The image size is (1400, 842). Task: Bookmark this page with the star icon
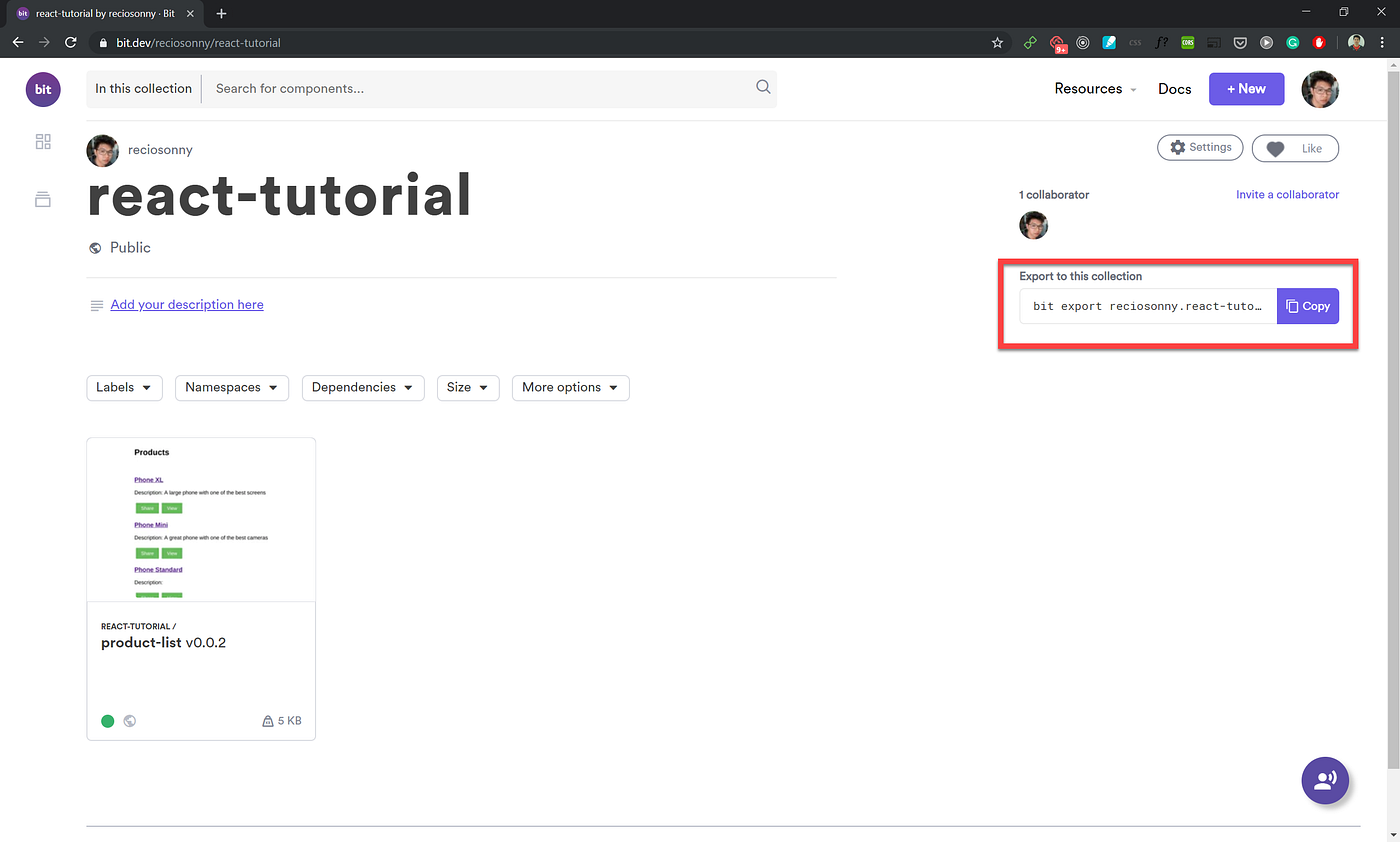tap(997, 43)
